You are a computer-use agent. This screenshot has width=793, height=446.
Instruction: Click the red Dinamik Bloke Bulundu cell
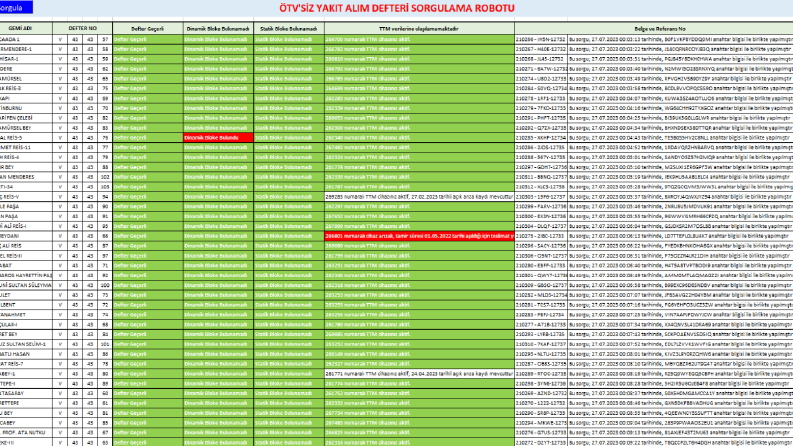click(x=218, y=138)
